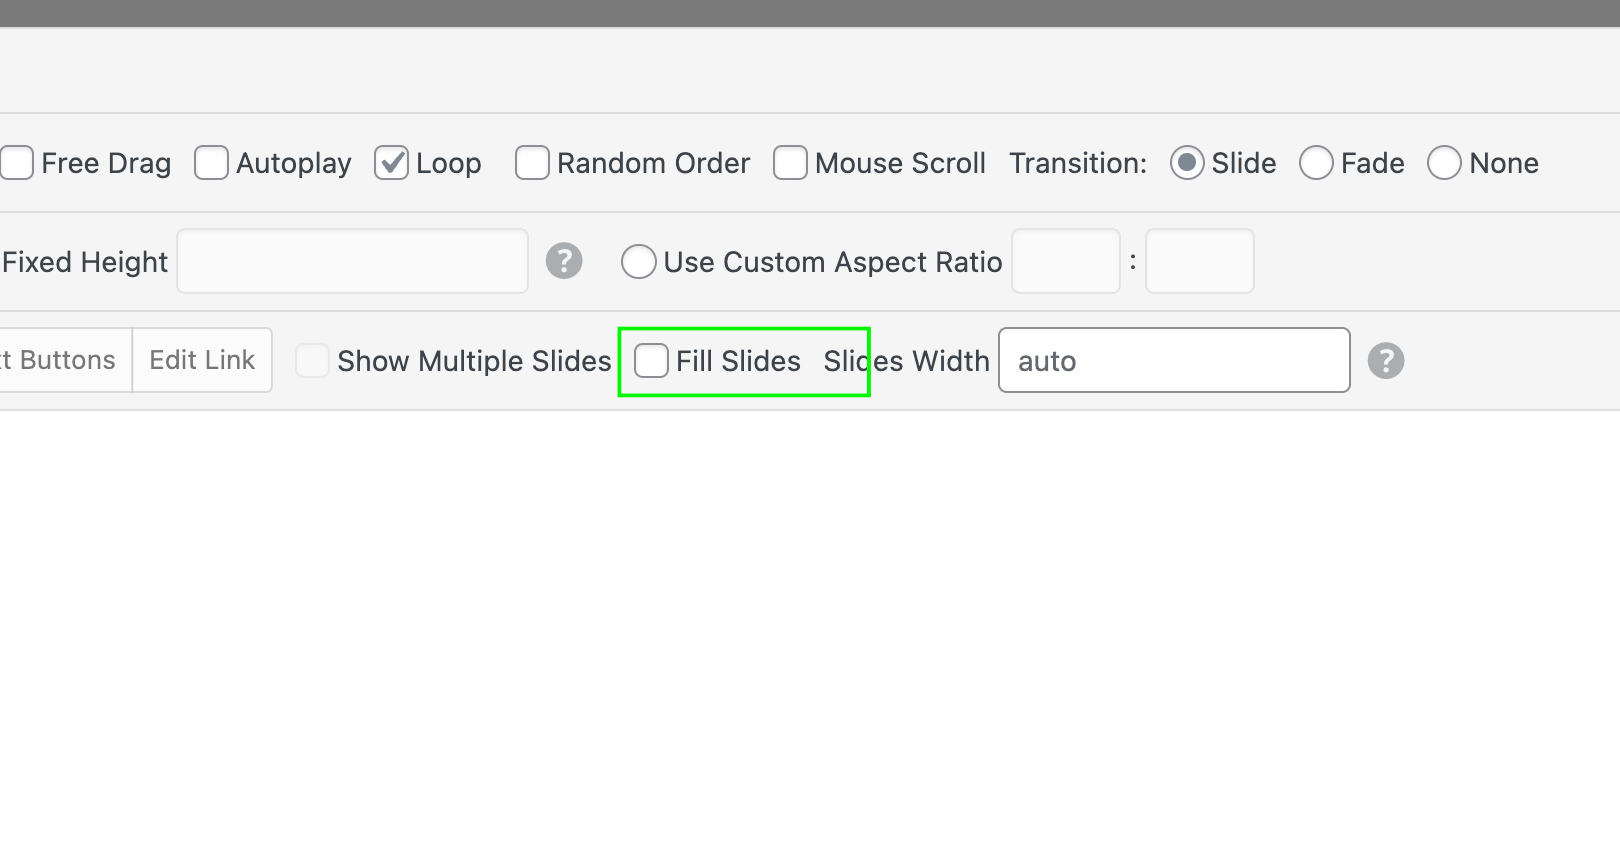Image resolution: width=1620 pixels, height=850 pixels.
Task: Enable Random Order playback
Action: pos(531,162)
